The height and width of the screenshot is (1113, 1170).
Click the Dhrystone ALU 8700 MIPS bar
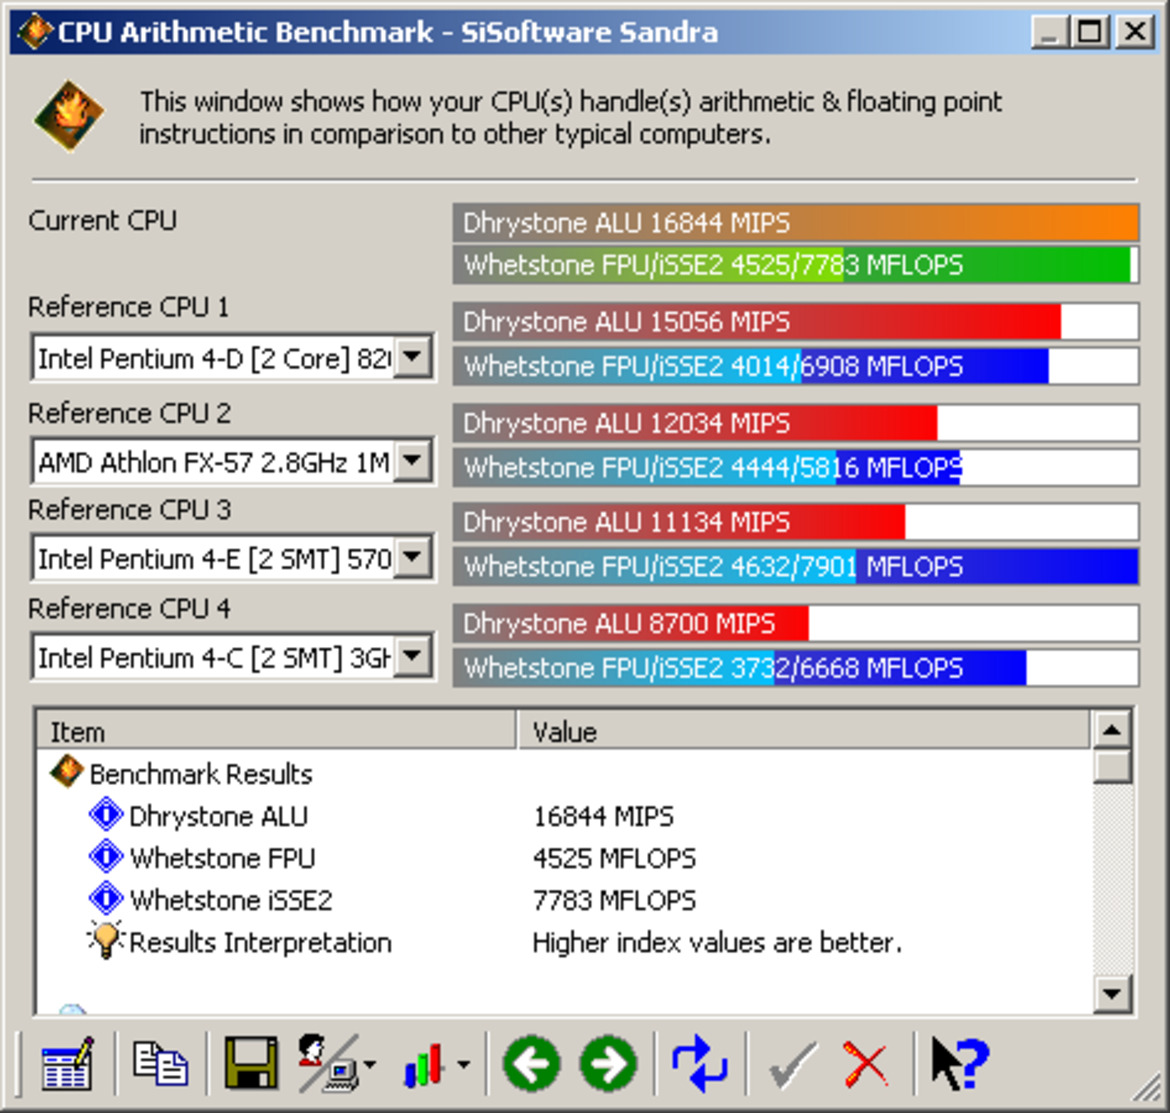795,623
